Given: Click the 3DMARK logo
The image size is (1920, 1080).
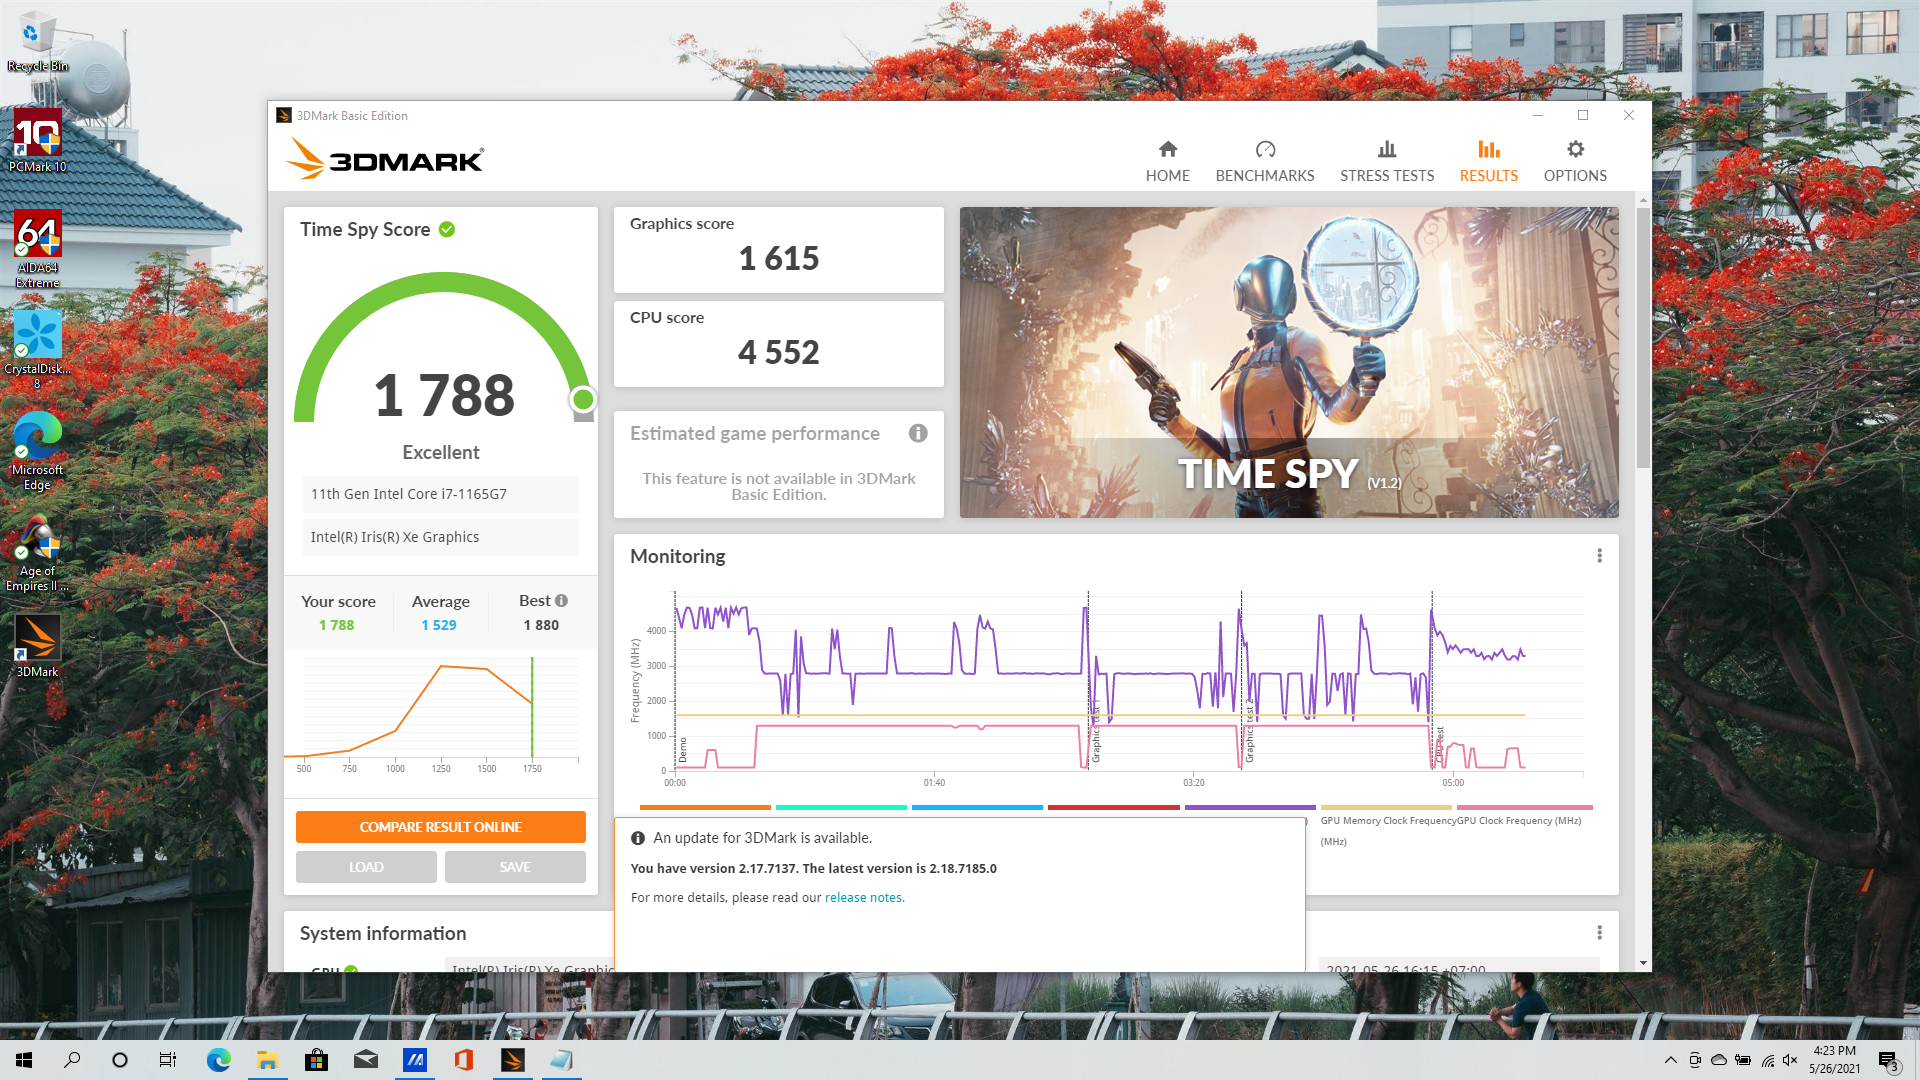Looking at the screenshot, I should pos(385,159).
